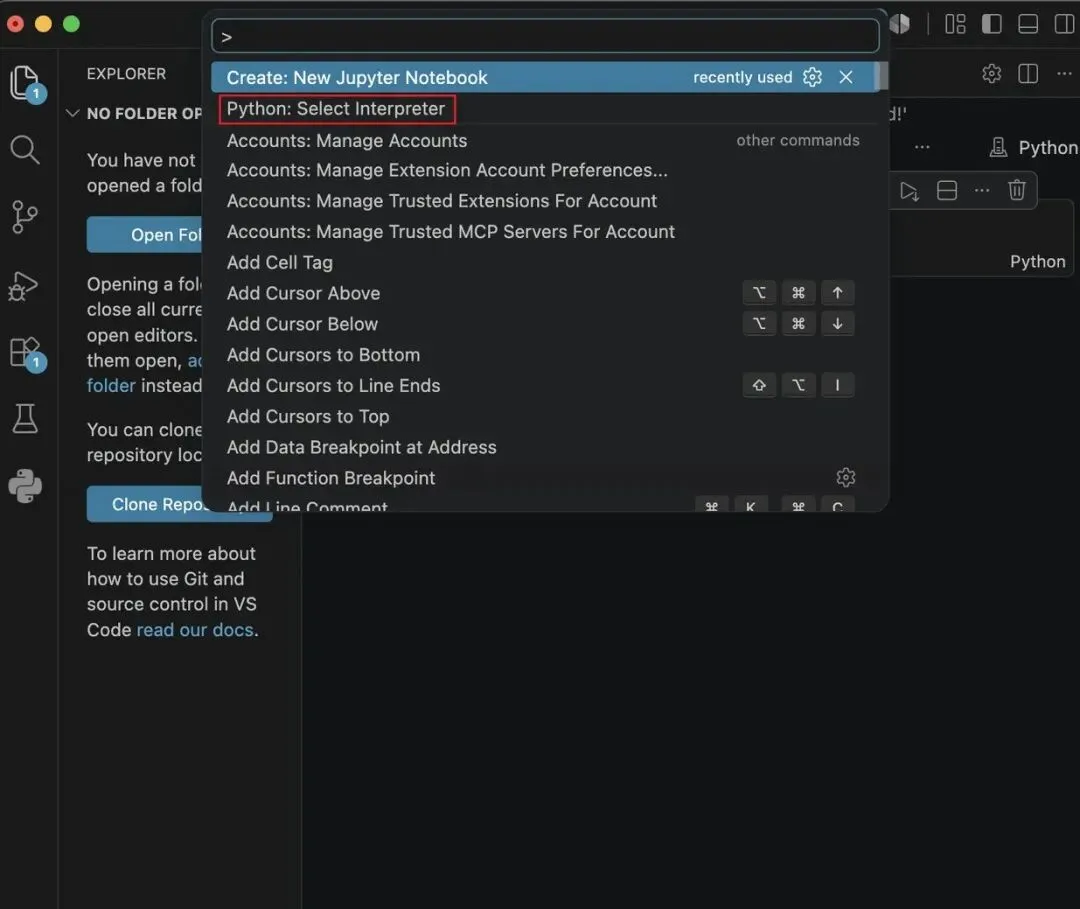Select Manage Extension Account Preferences command
The image size is (1080, 909).
click(545, 170)
